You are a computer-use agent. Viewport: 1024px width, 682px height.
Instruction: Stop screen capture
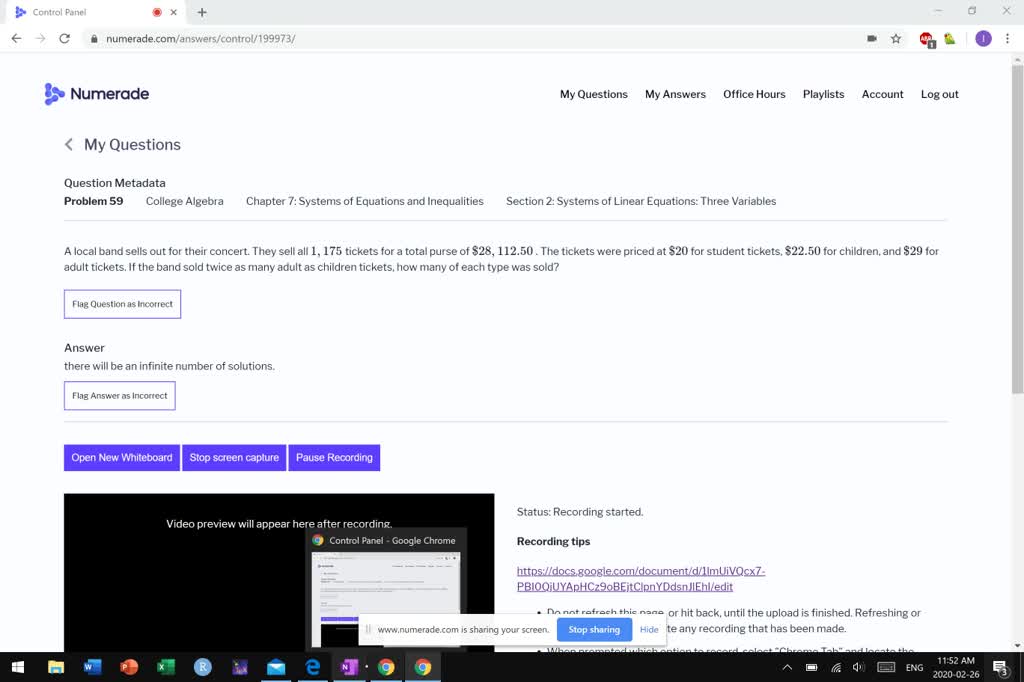coord(234,458)
